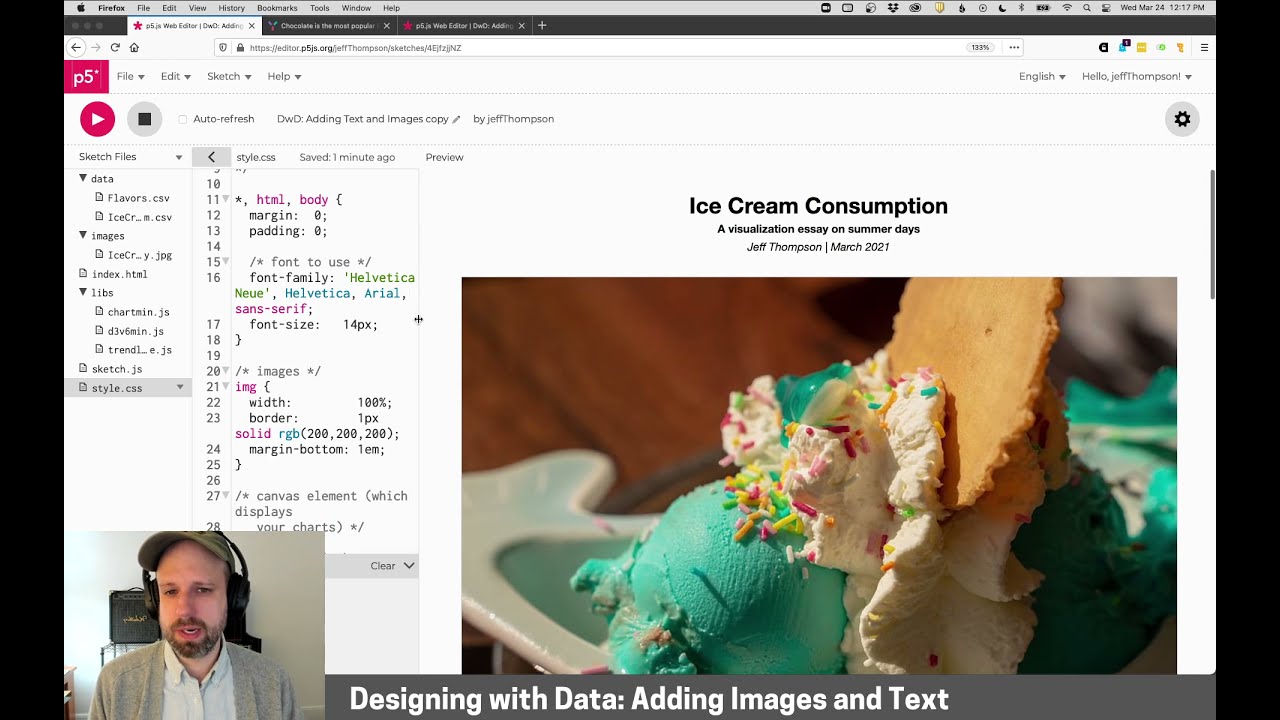Viewport: 1280px width, 720px height.
Task: Go back in Firefox
Action: [x=76, y=47]
